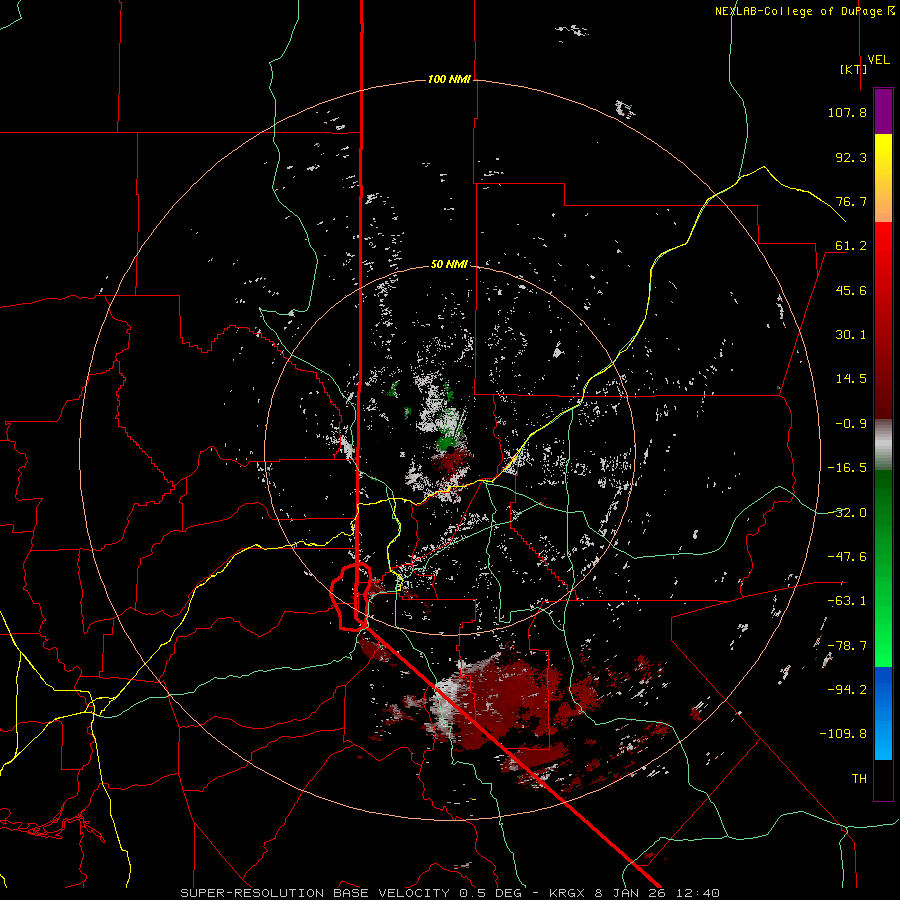Image resolution: width=900 pixels, height=900 pixels.
Task: Click the -32.0 legend value
Action: [x=847, y=513]
